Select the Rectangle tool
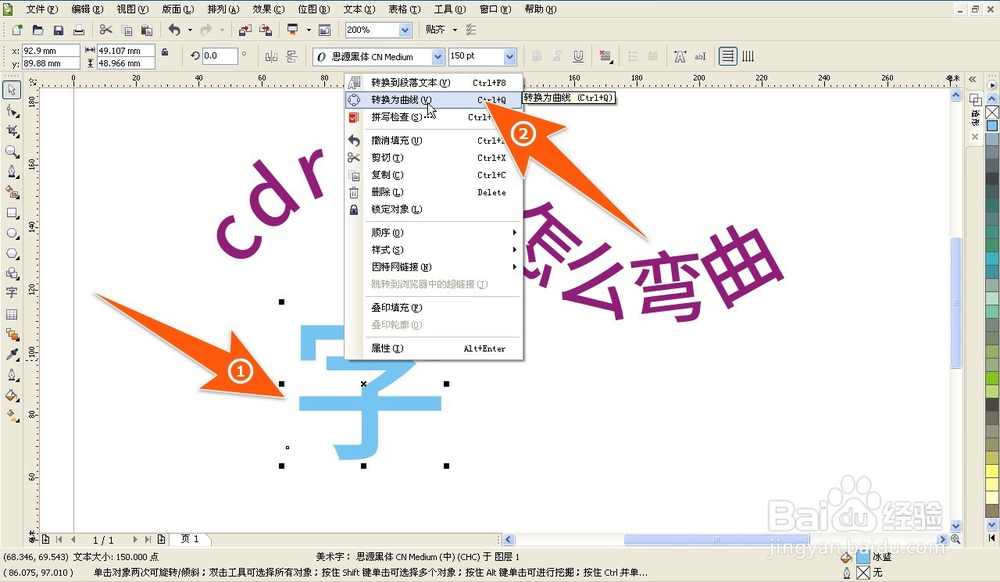Screen dimensions: 1000x582 click(12, 212)
